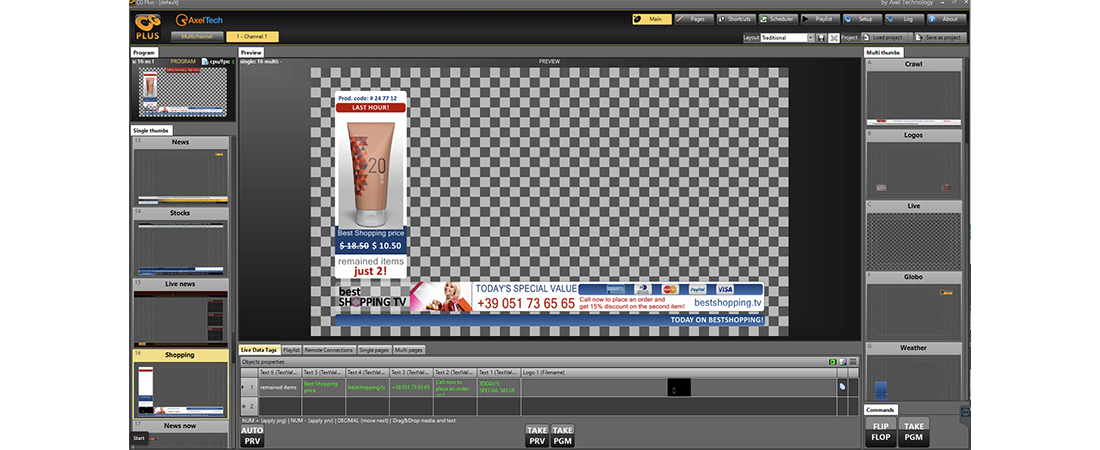Select the Globo multi thumbnail
Screen dimensions: 1100x450
[913, 305]
